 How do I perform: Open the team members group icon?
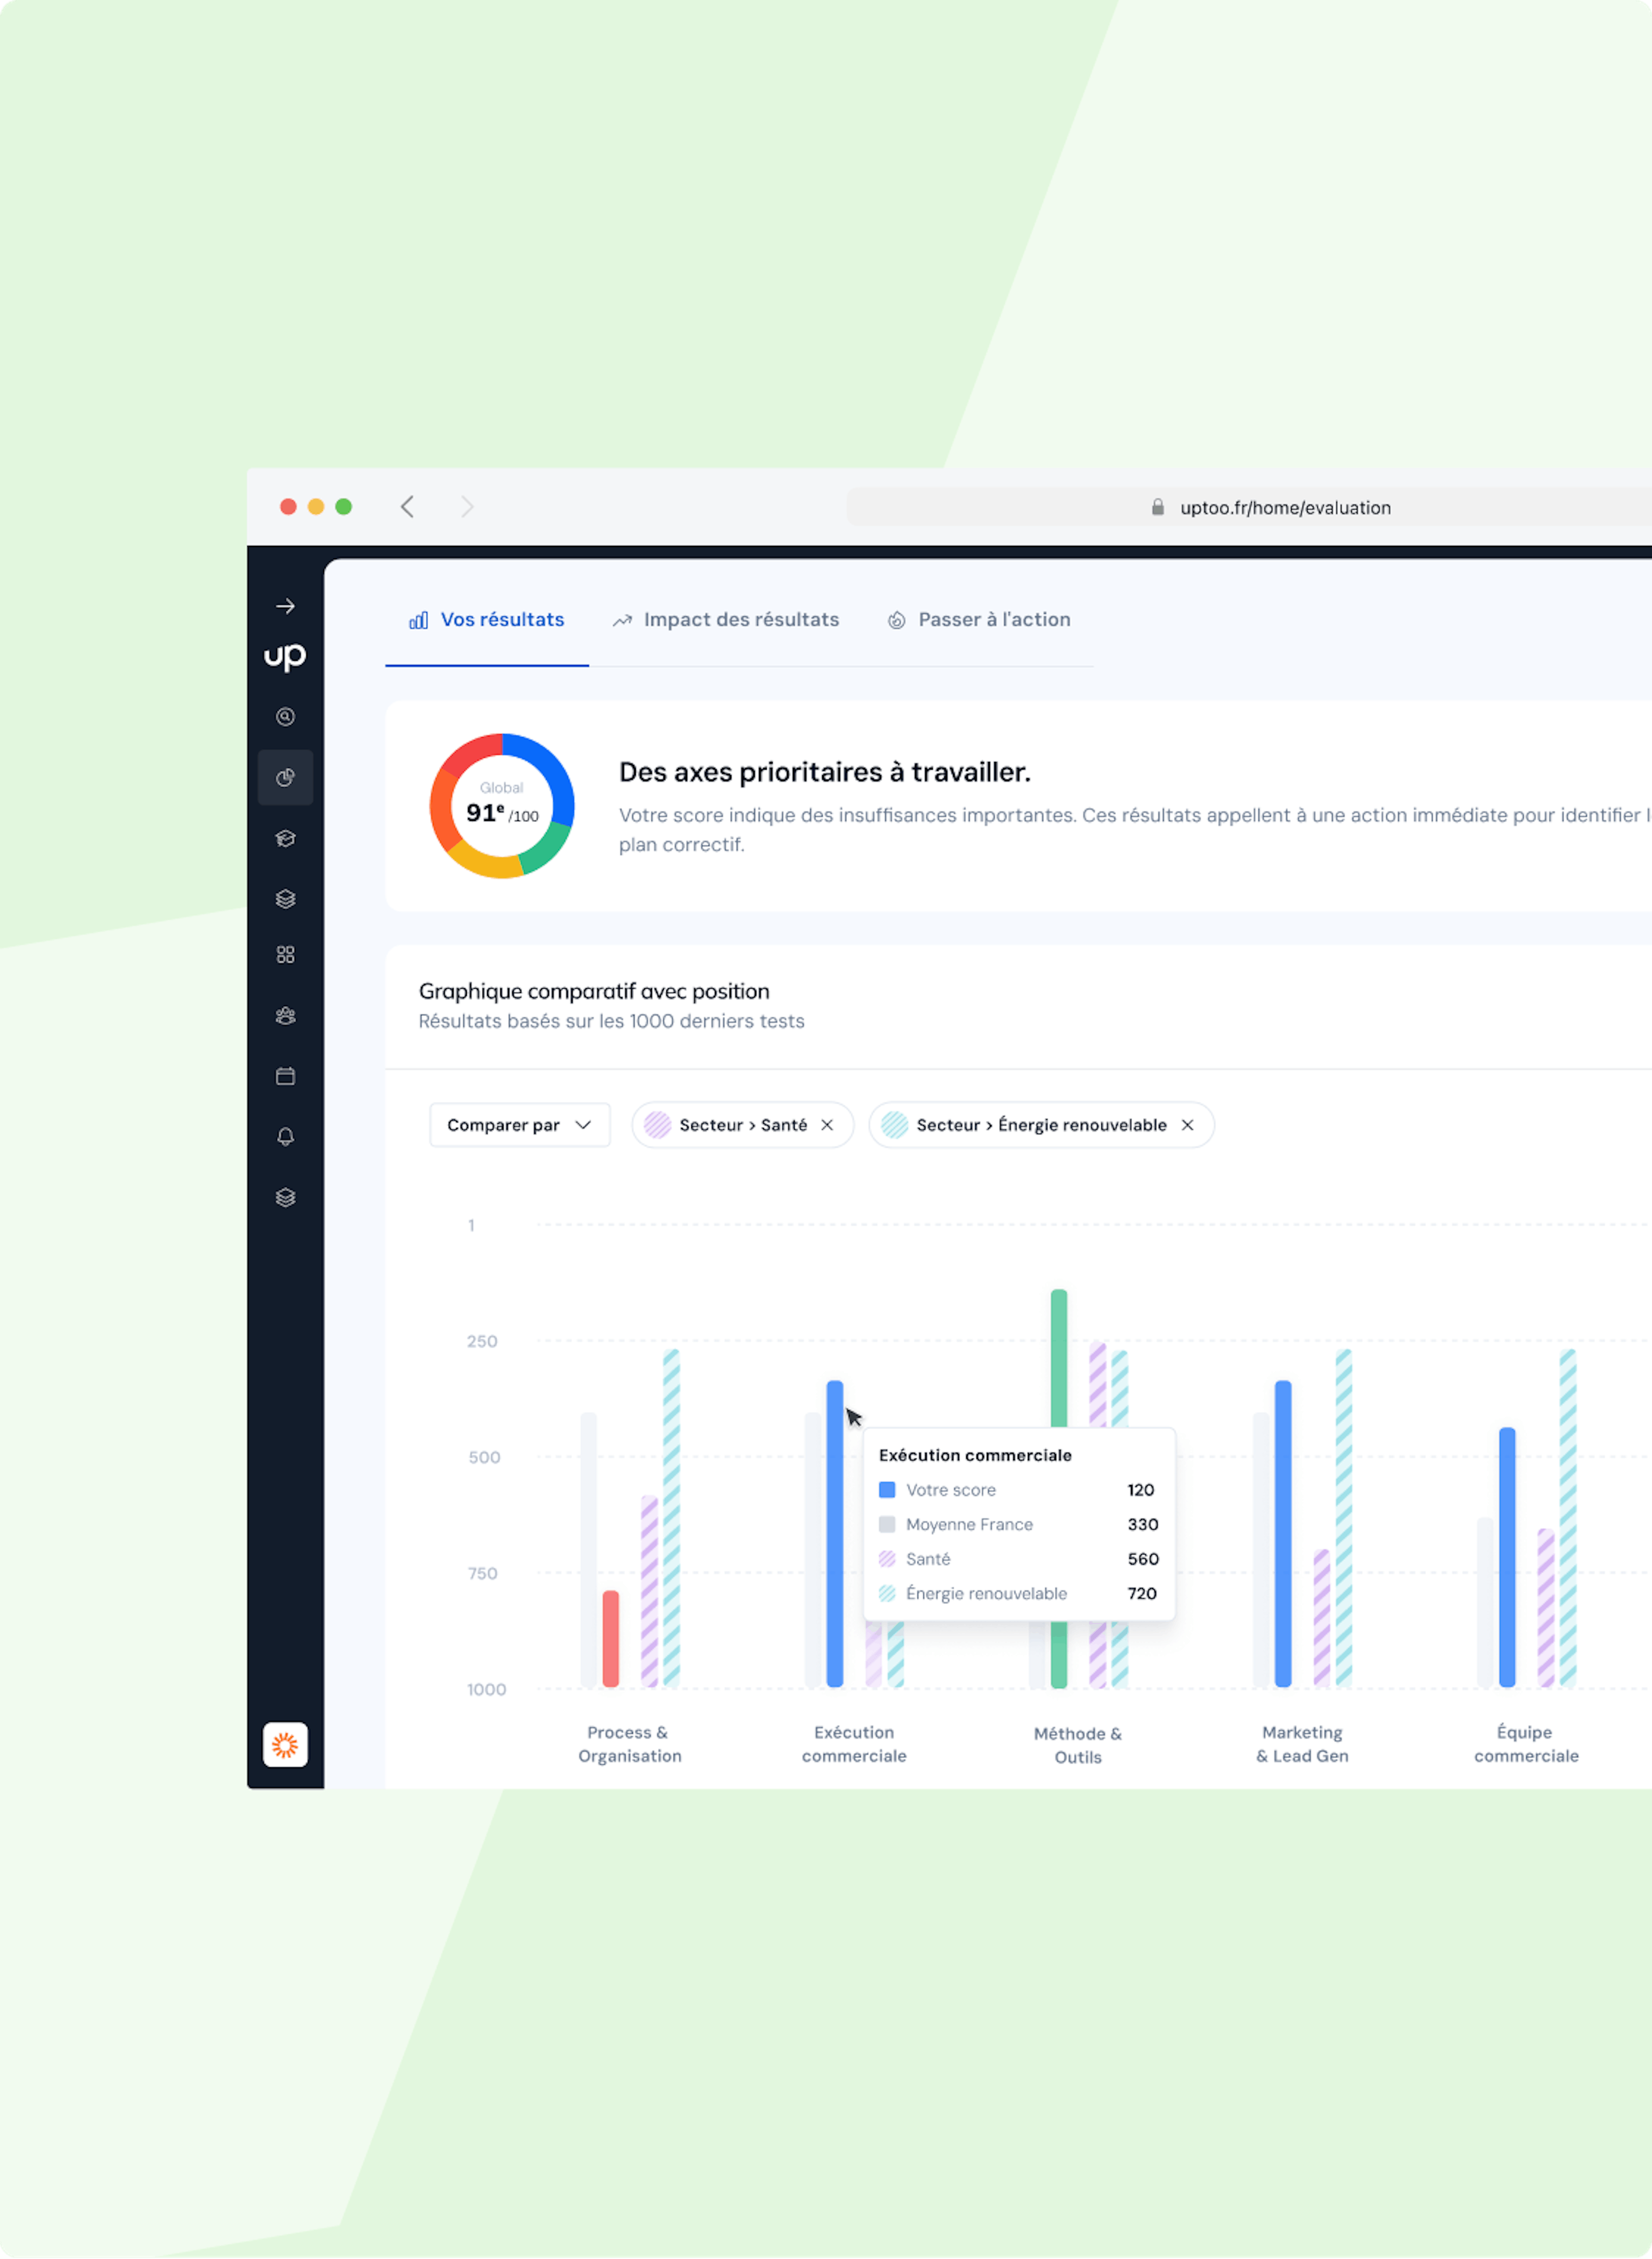pyautogui.click(x=285, y=1016)
